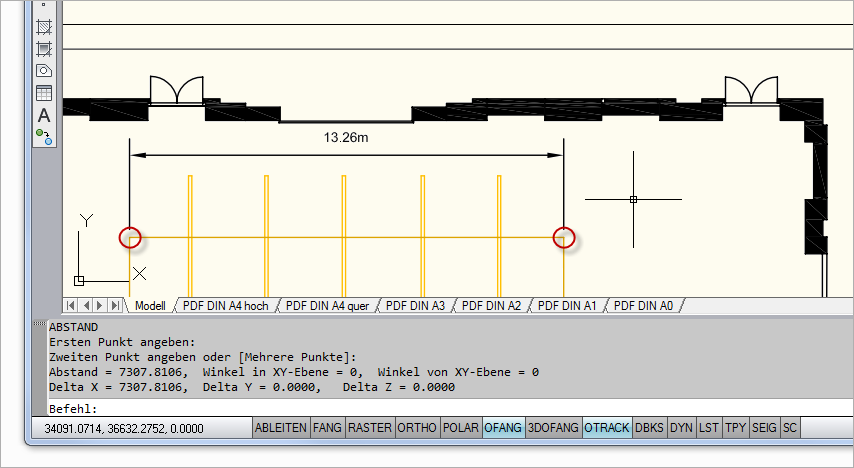Screen dimensions: 854x468
Task: Switch to PDF DIN A4 hoch tab
Action: click(226, 306)
